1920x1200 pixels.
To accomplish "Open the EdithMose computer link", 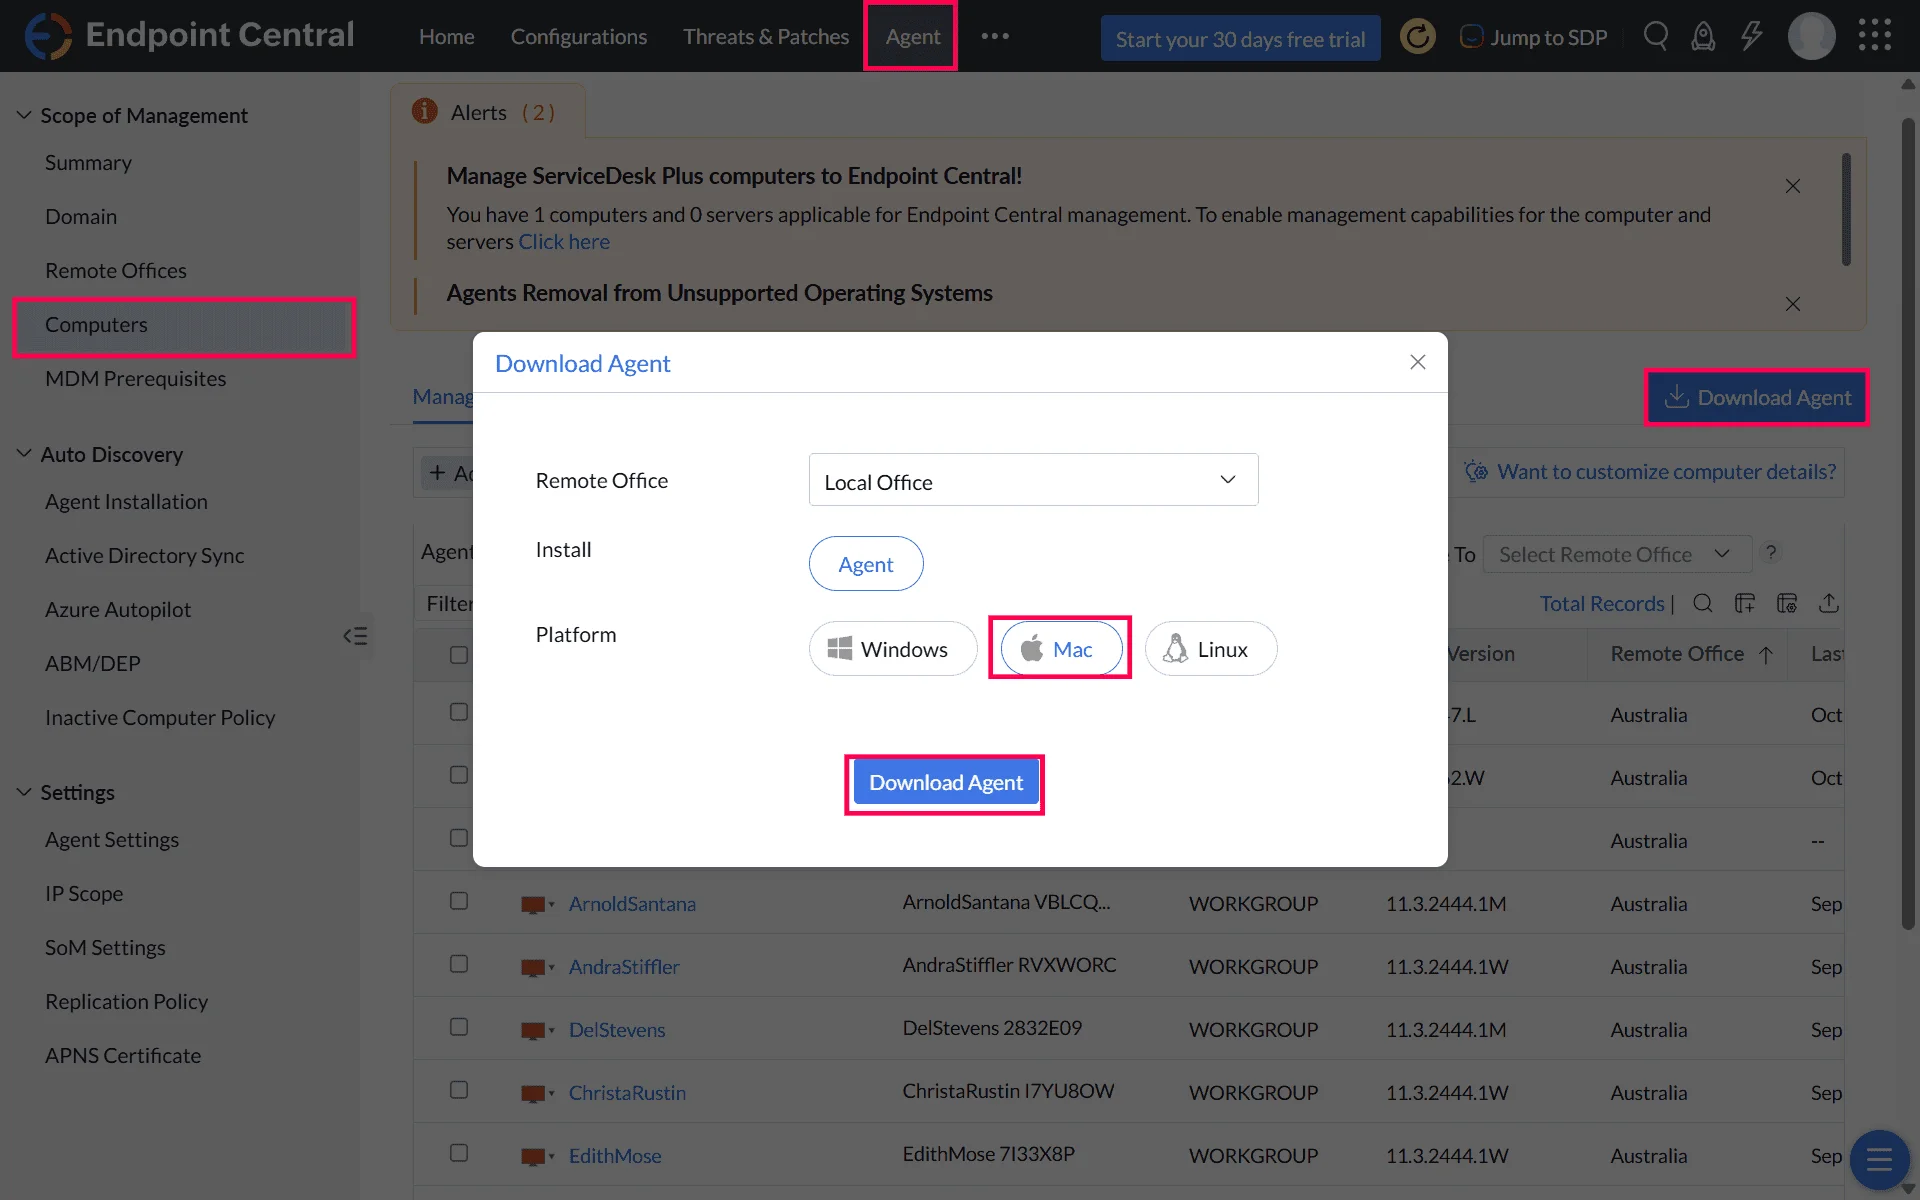I will (615, 1156).
